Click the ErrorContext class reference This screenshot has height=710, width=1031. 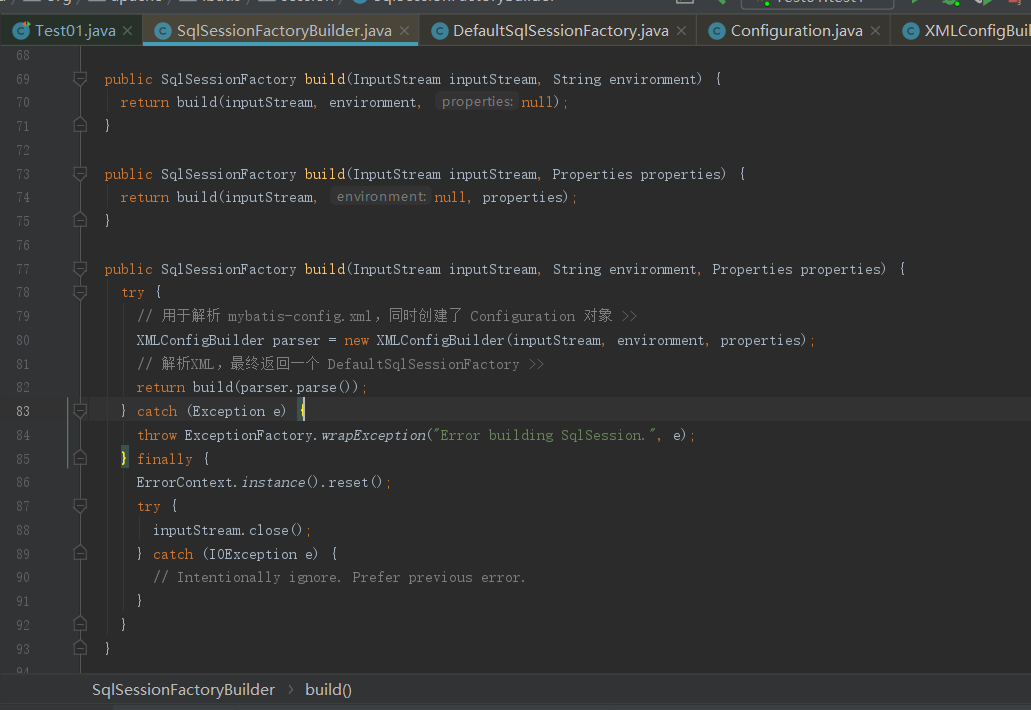(184, 483)
